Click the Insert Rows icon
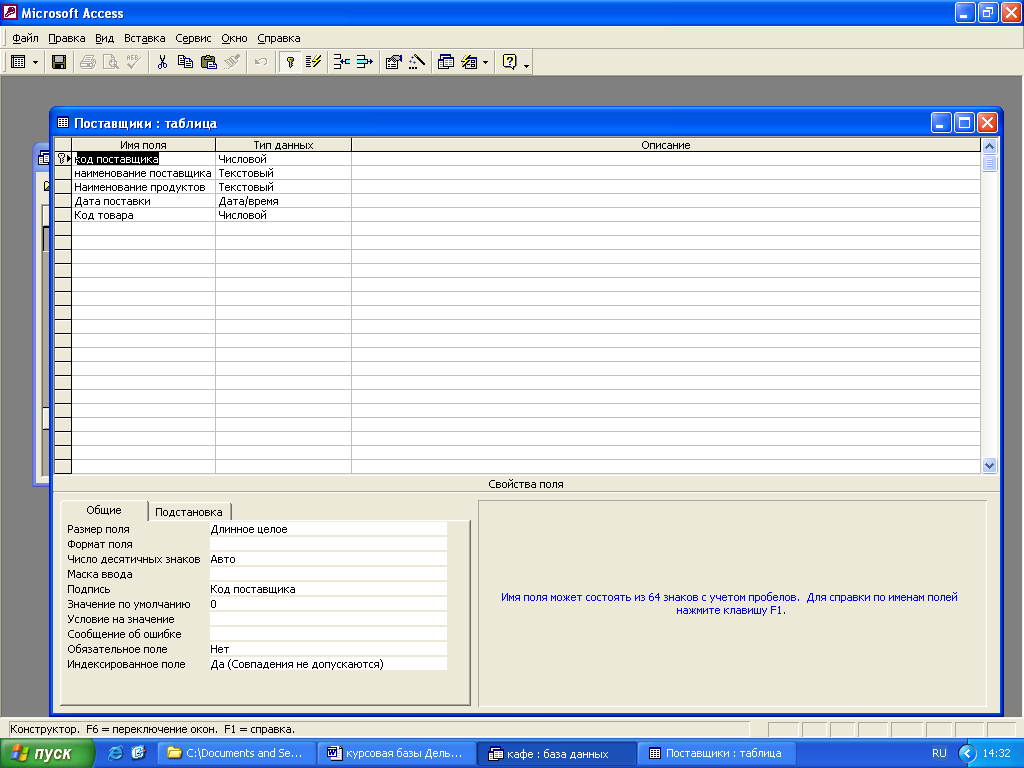Viewport: 1024px width, 768px height. point(342,62)
